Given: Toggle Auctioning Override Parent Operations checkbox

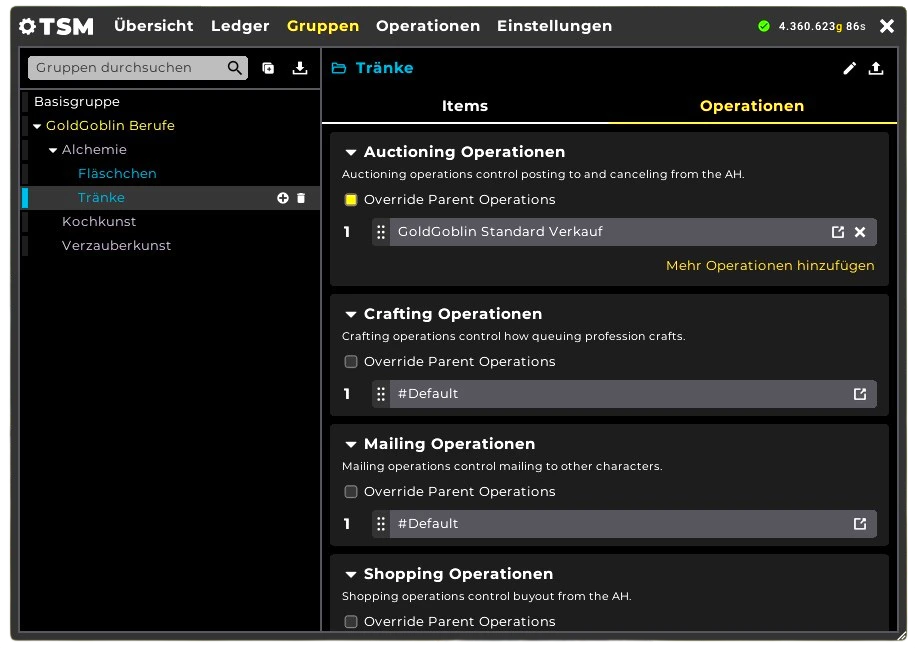Looking at the screenshot, I should coord(351,200).
